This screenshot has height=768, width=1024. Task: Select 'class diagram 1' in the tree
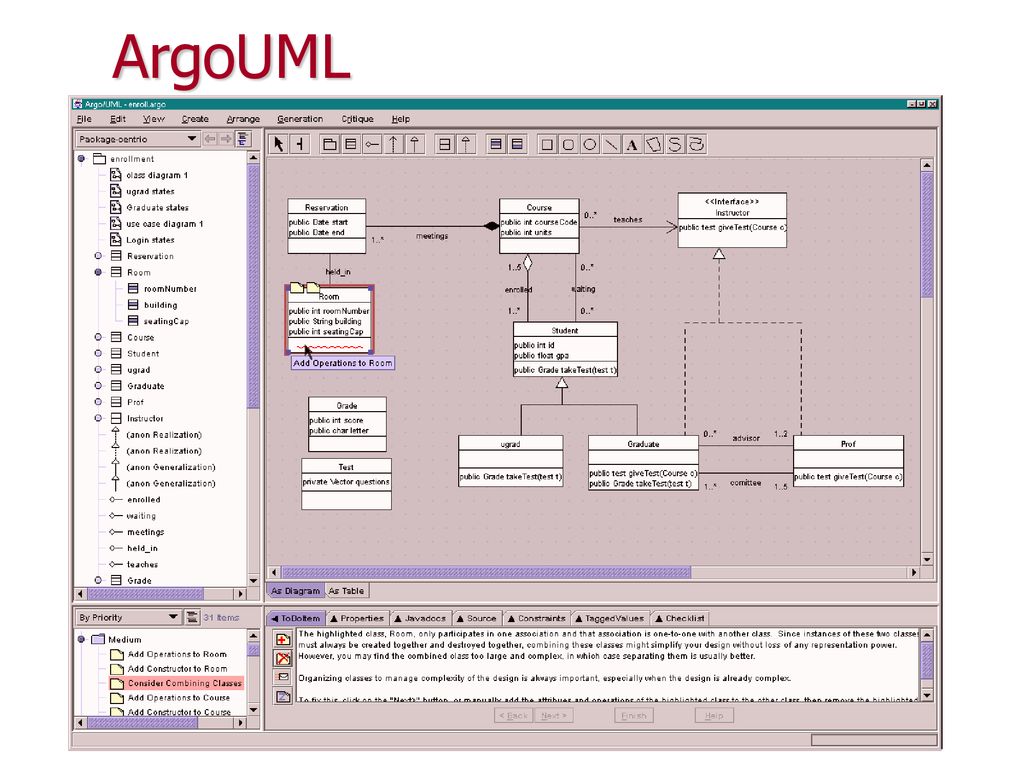(157, 175)
